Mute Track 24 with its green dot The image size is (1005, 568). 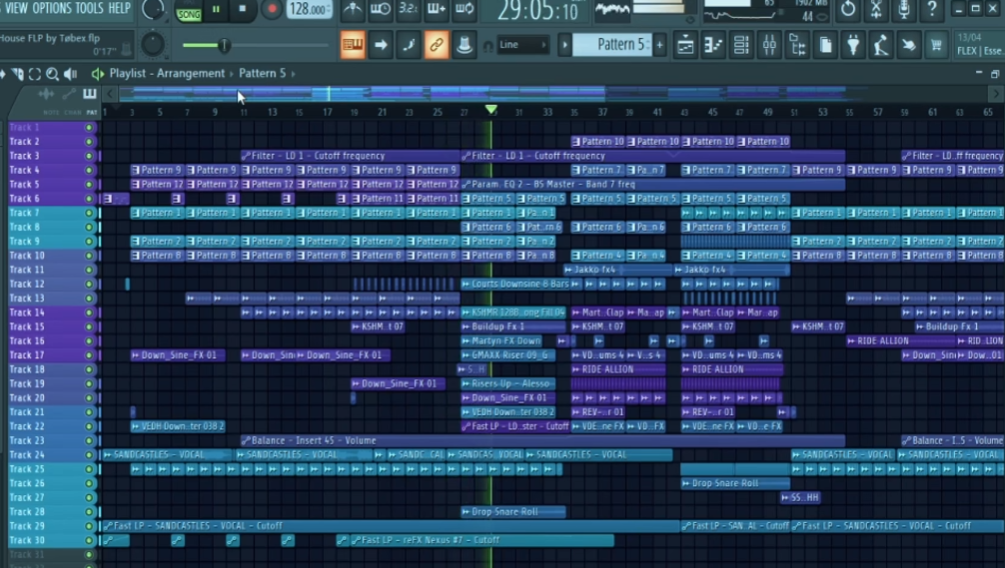tap(89, 455)
